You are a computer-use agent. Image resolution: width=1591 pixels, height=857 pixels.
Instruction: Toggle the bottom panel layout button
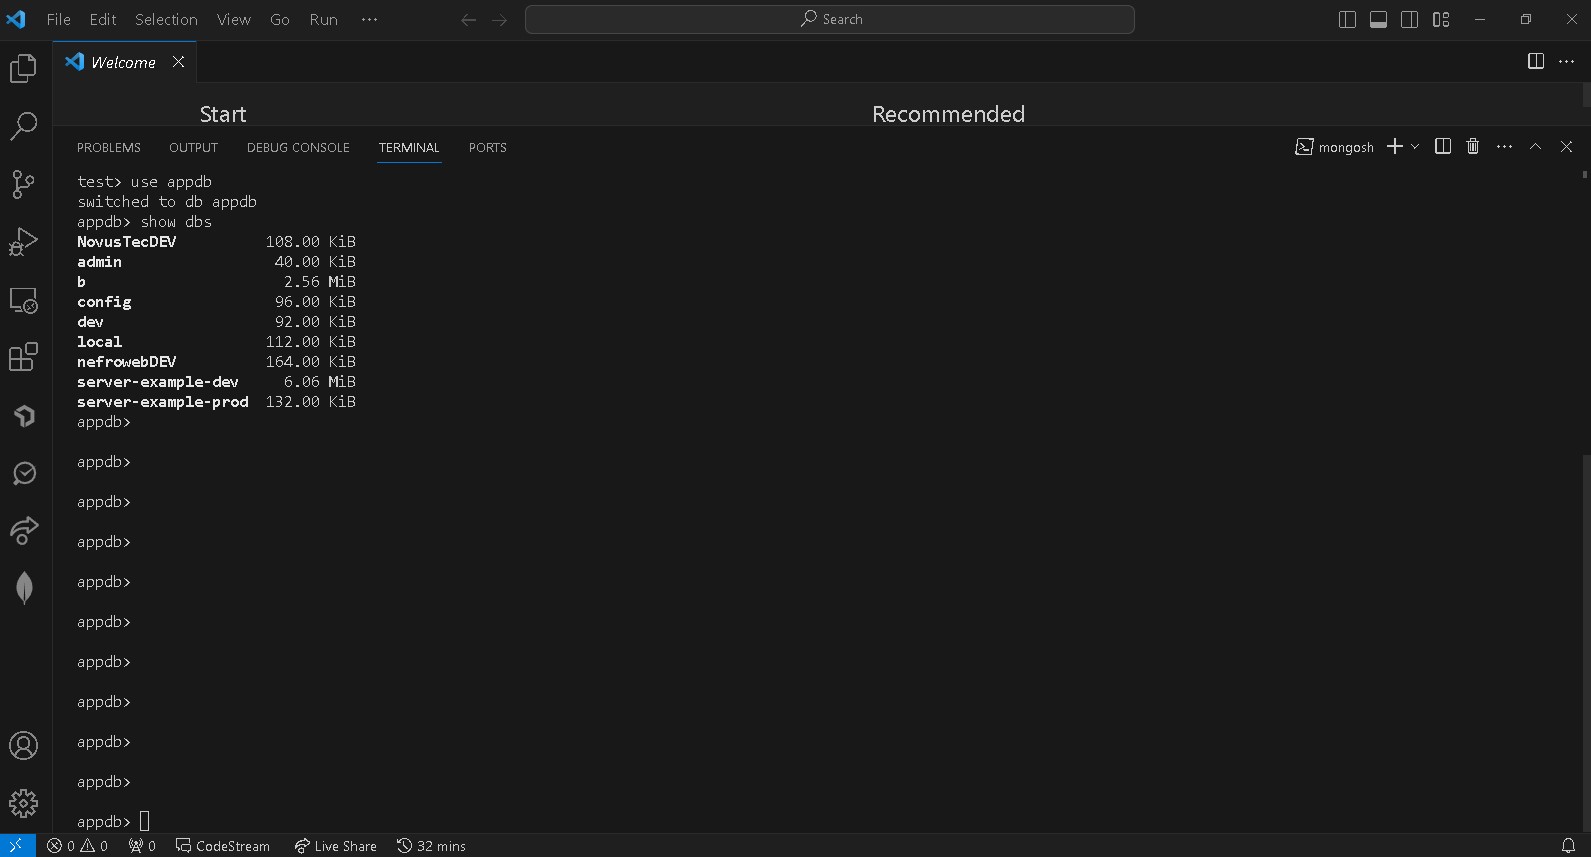tap(1378, 20)
